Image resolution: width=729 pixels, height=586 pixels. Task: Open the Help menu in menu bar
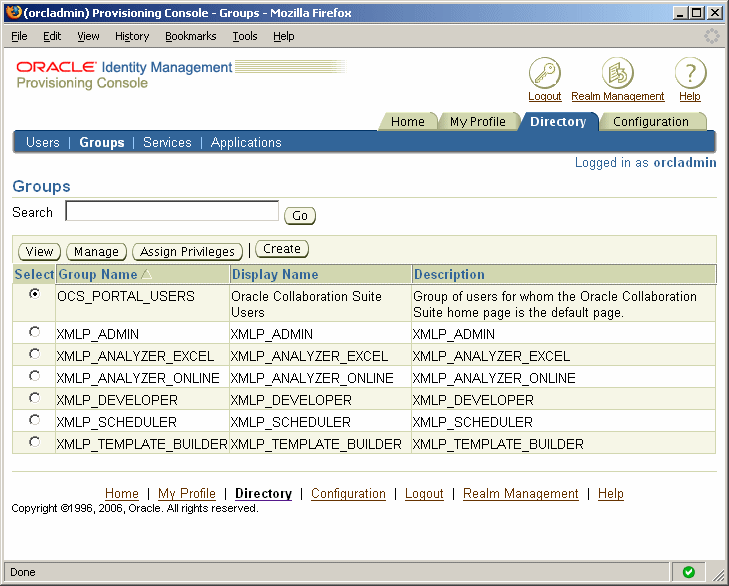pos(284,36)
